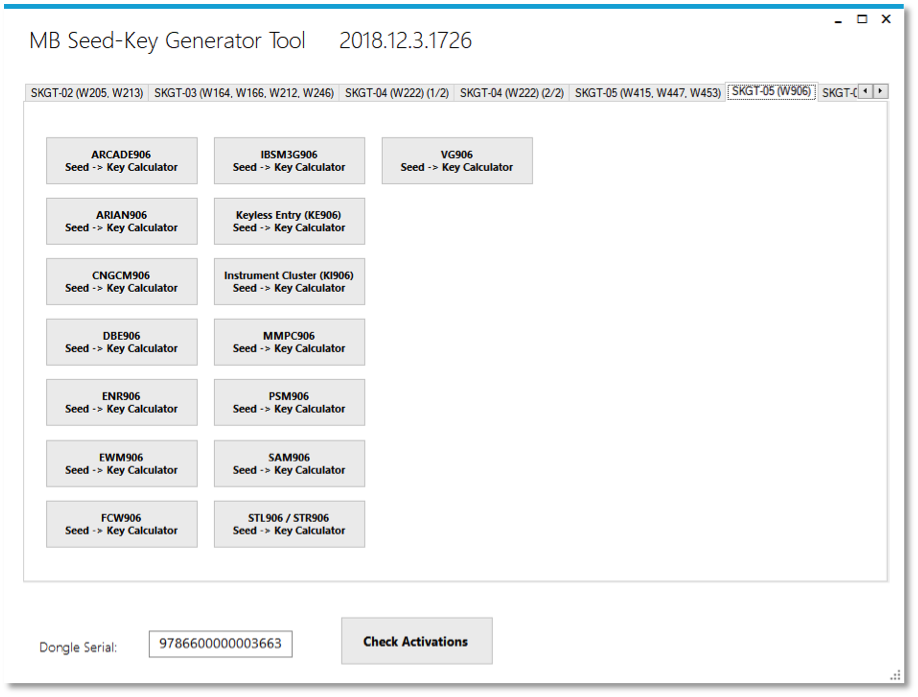Click the Check Activations button
This screenshot has width=918, height=697.
417,641
